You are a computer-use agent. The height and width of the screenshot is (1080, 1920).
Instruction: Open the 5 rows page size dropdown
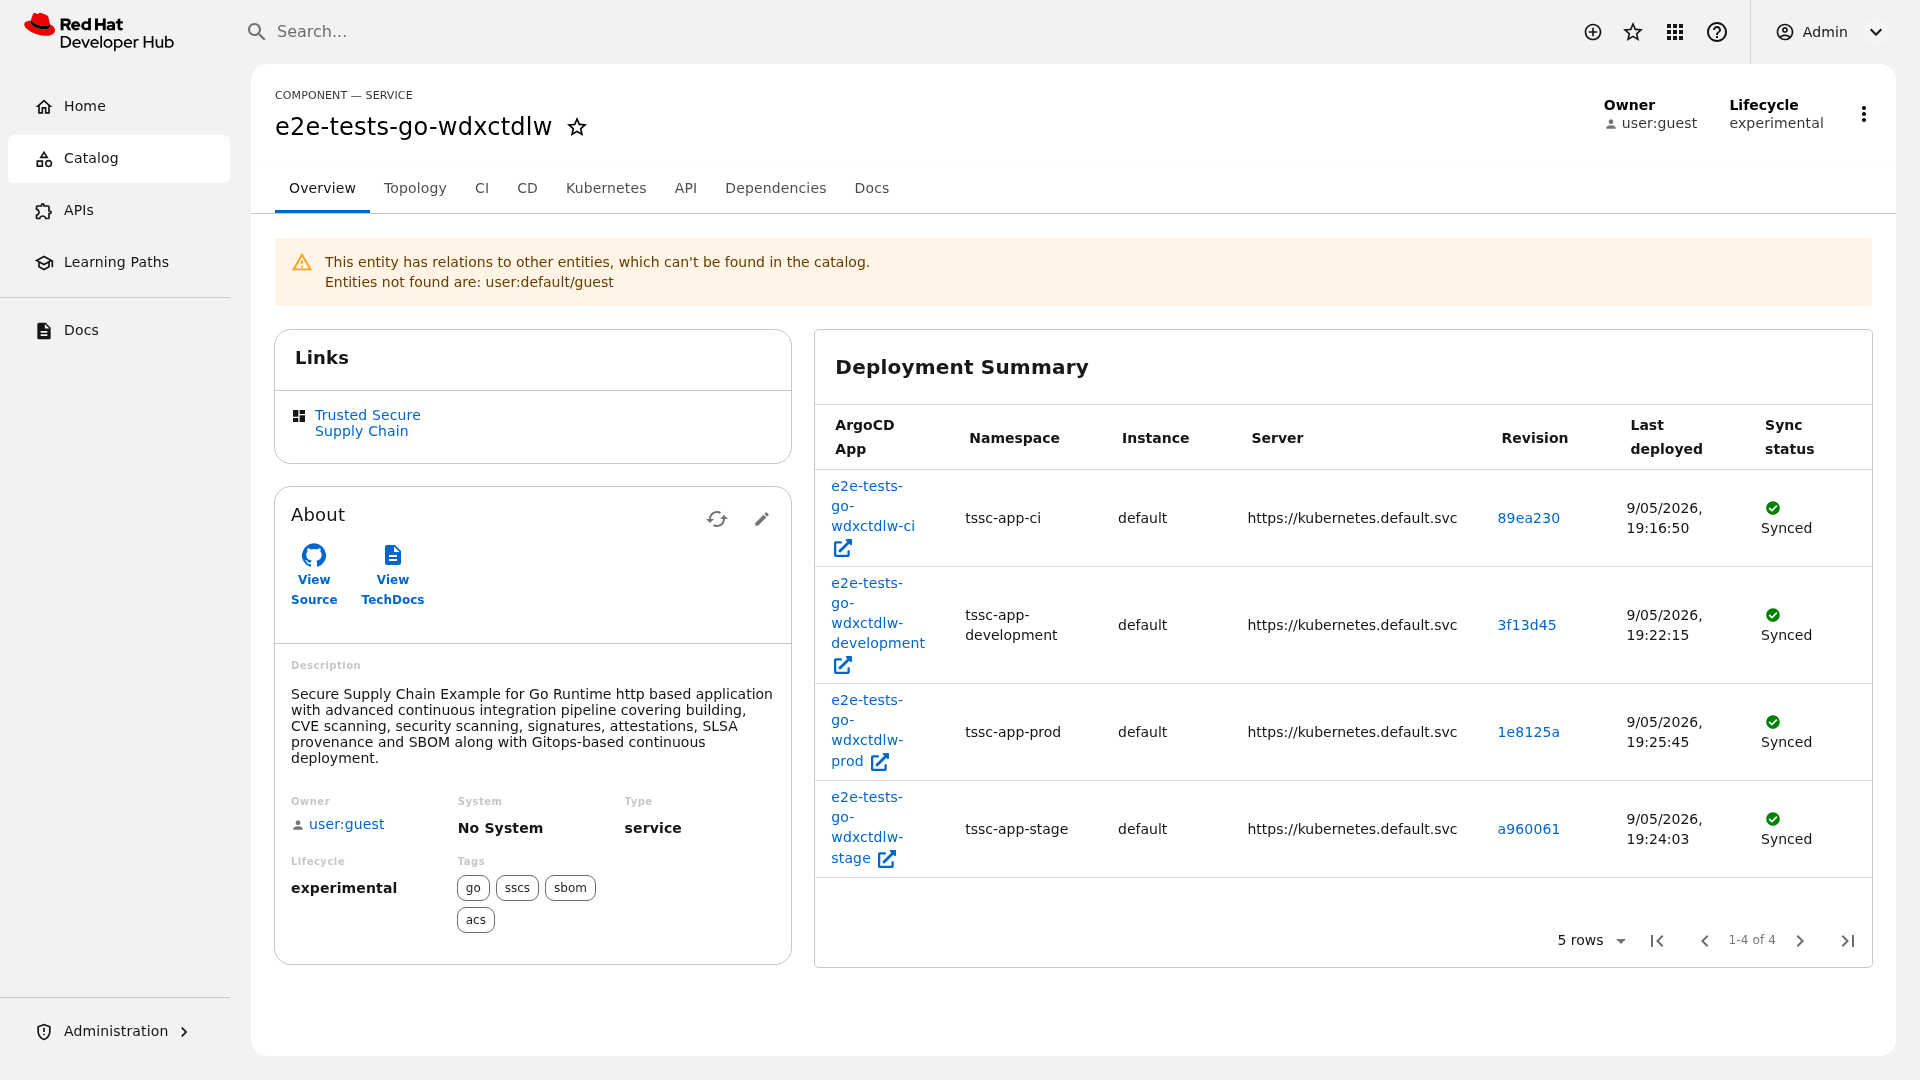pyautogui.click(x=1592, y=941)
